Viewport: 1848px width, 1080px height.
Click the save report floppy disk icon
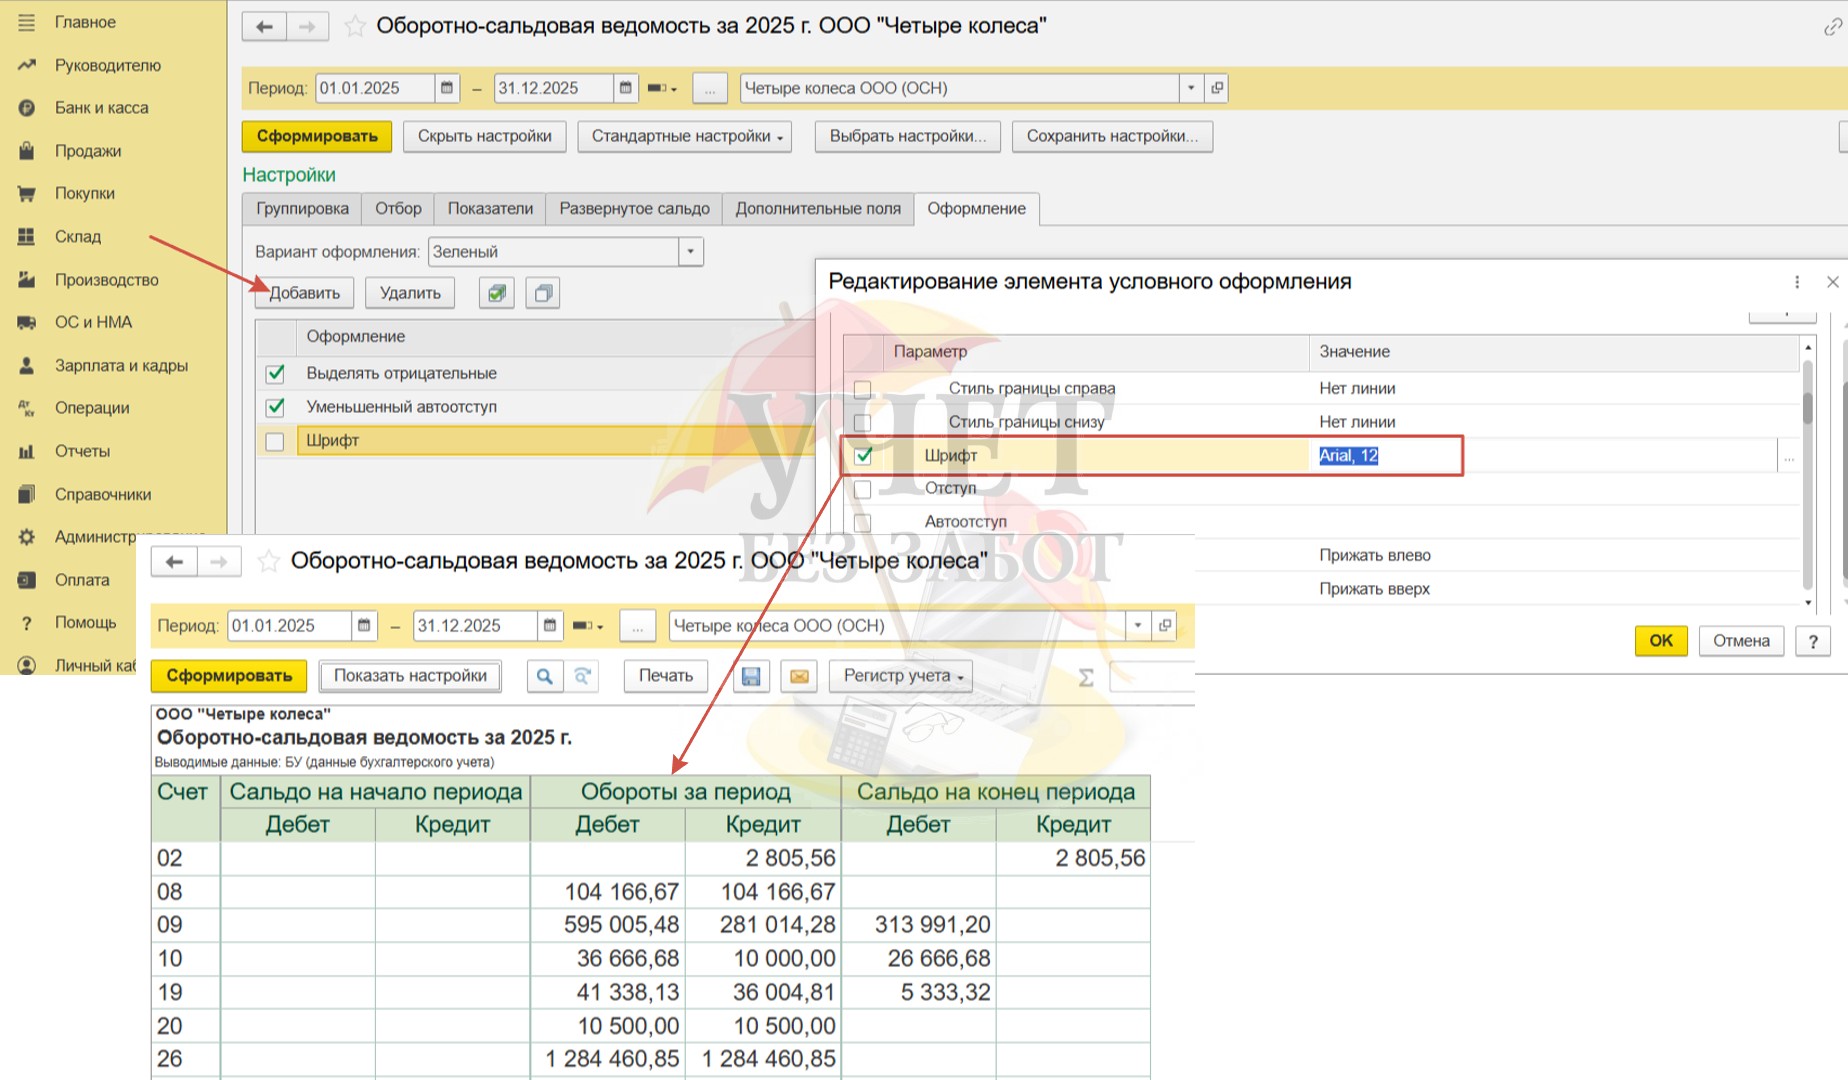click(751, 677)
